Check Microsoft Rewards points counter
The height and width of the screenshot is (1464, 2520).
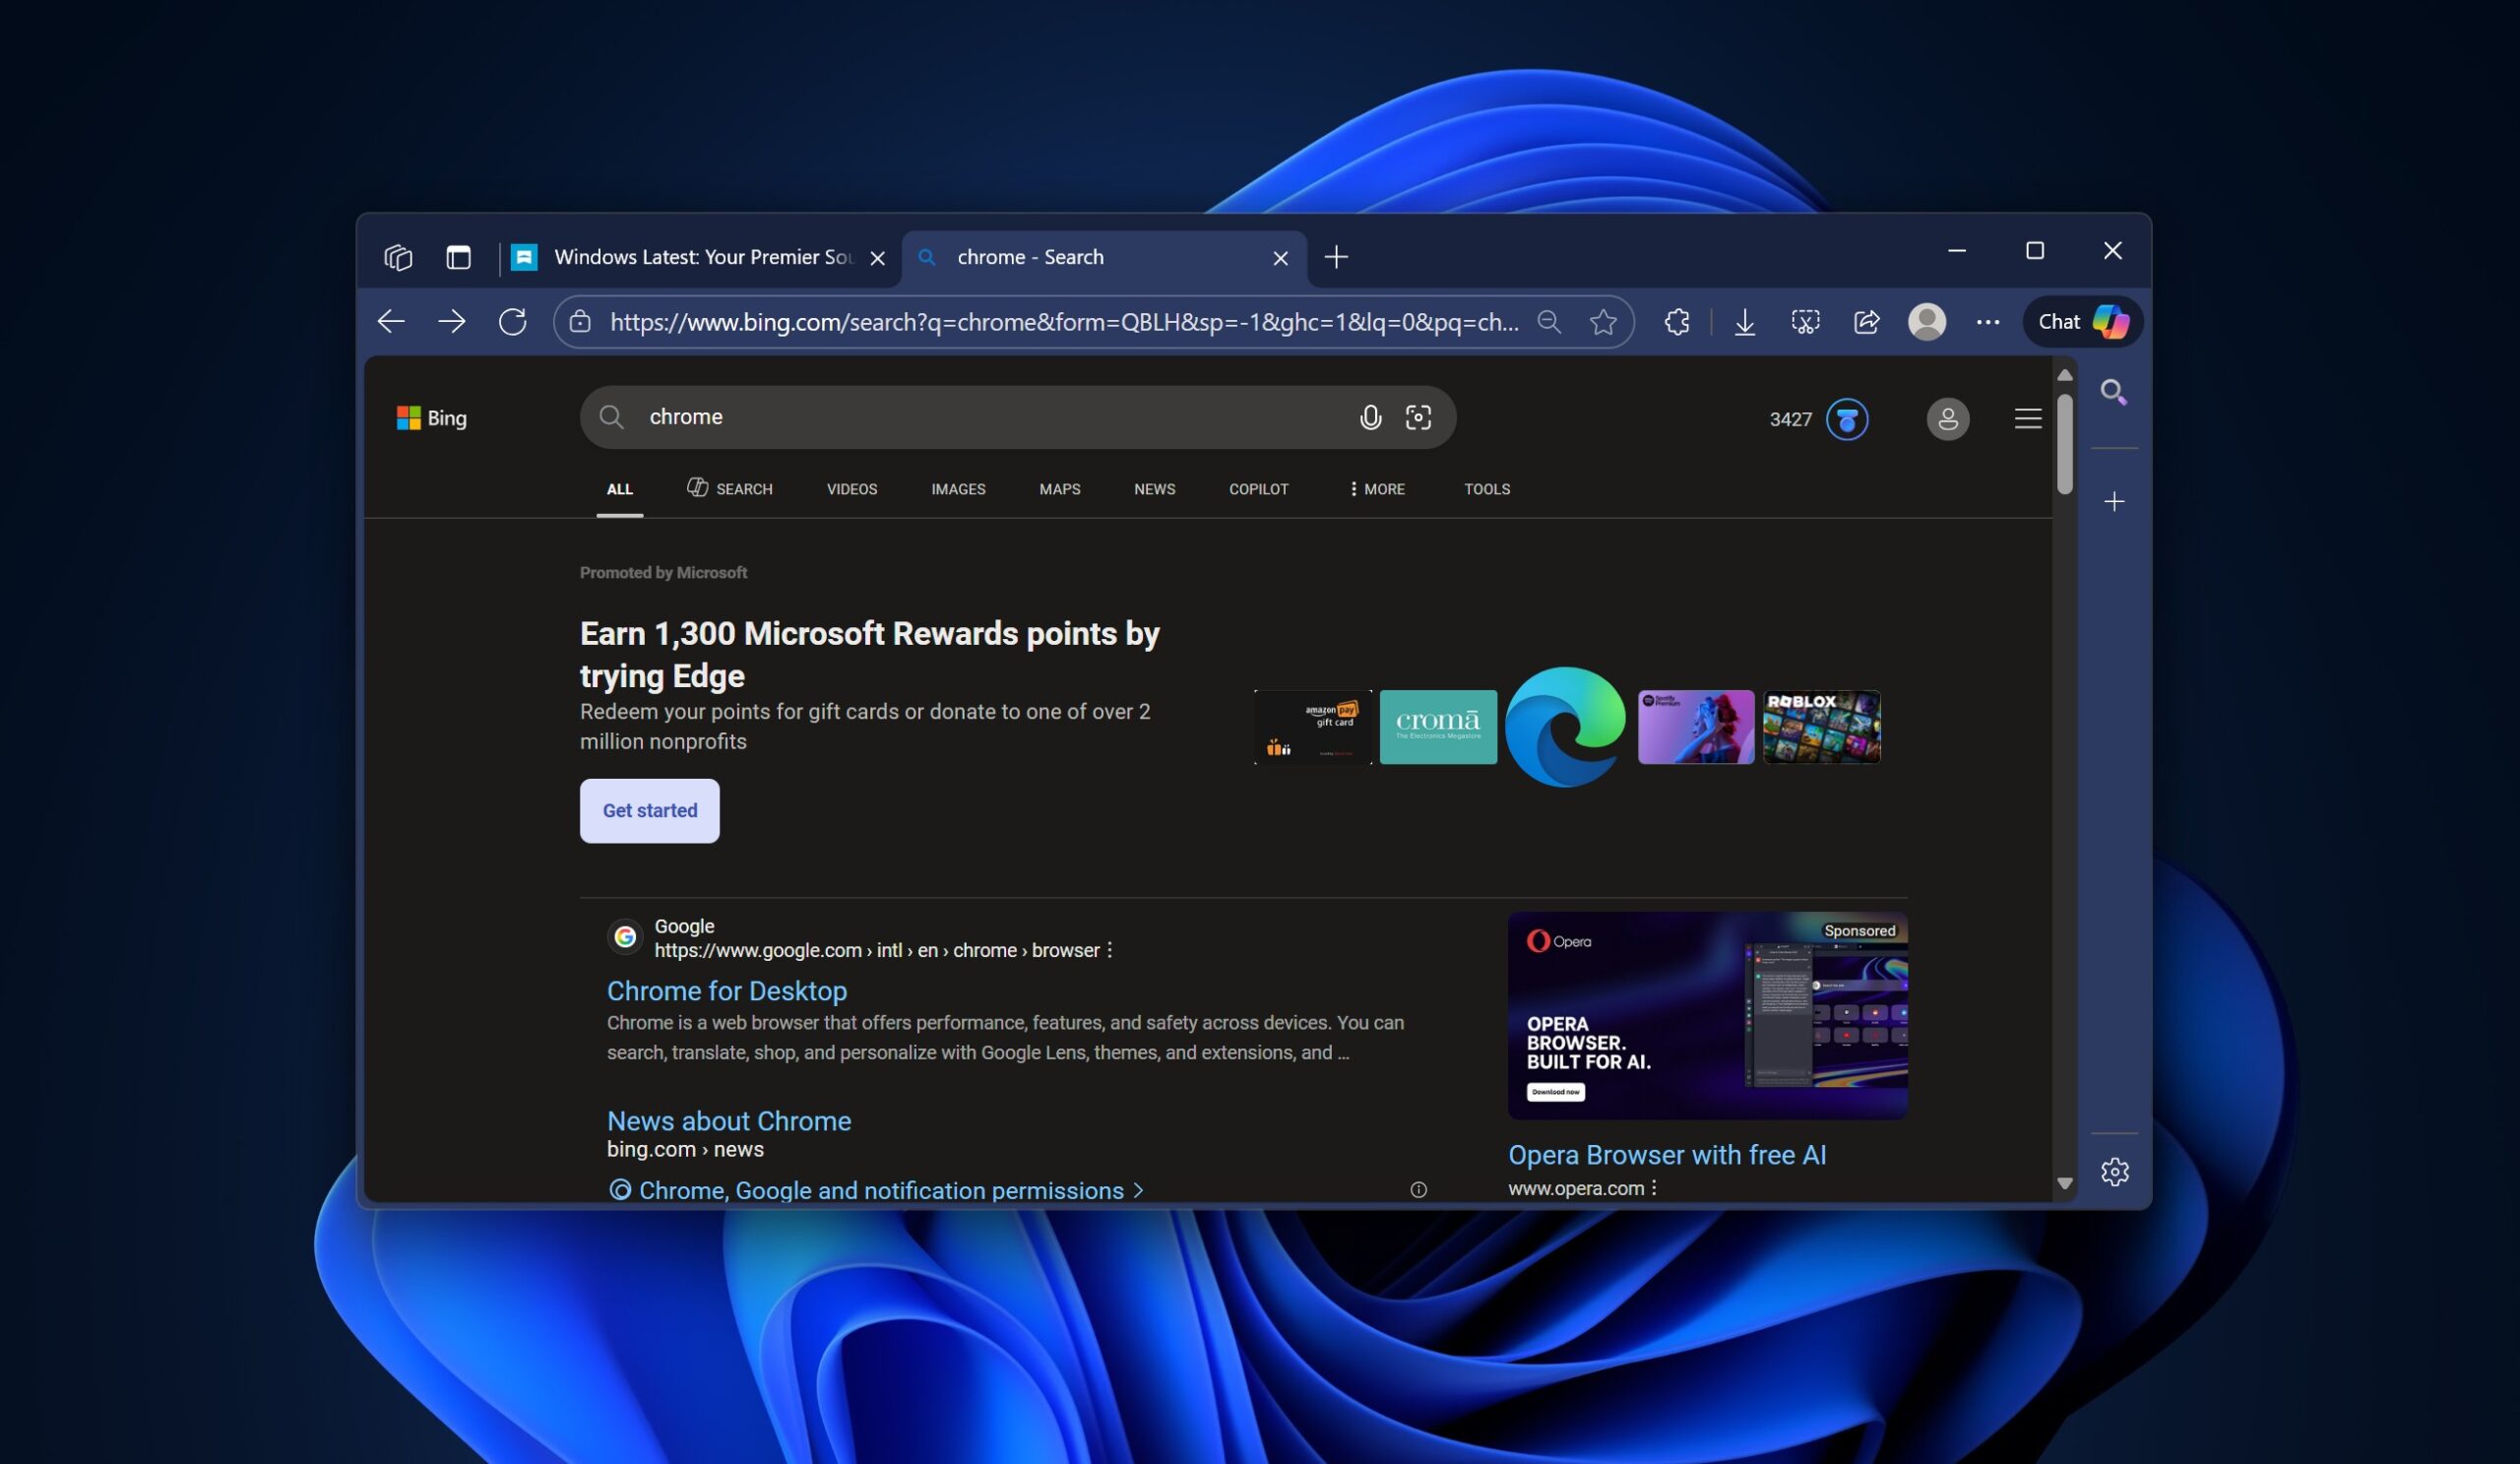(1816, 418)
